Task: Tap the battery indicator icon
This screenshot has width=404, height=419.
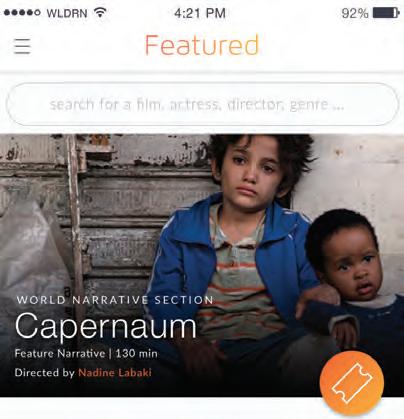Action: [x=386, y=13]
